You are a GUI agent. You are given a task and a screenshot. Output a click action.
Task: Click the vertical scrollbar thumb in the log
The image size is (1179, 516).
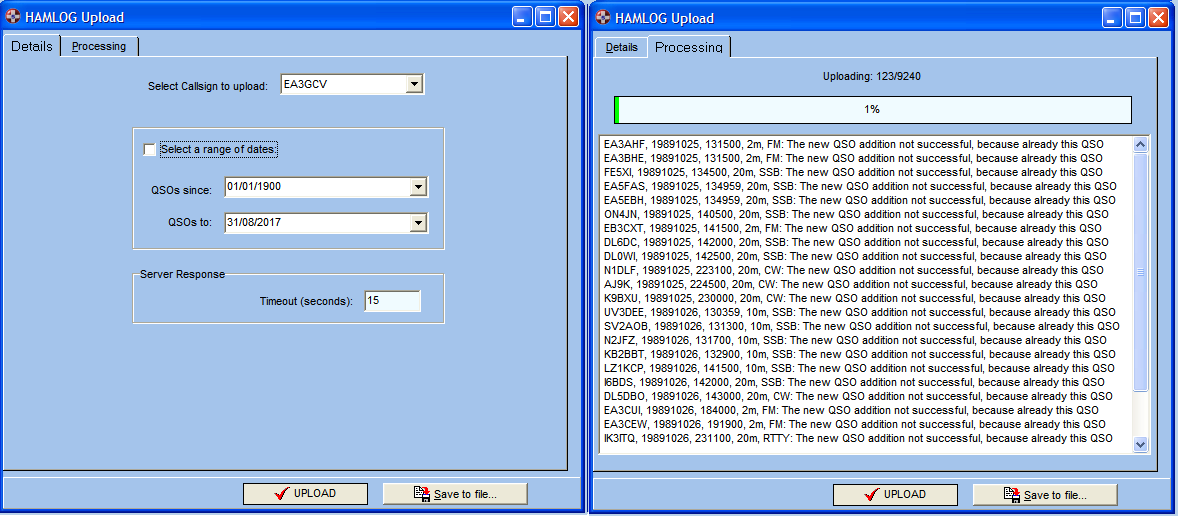click(1140, 272)
